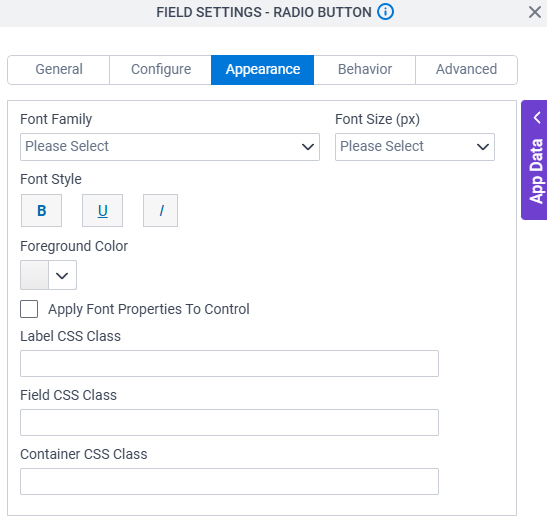
Task: Switch to the General tab
Action: pyautogui.click(x=59, y=69)
